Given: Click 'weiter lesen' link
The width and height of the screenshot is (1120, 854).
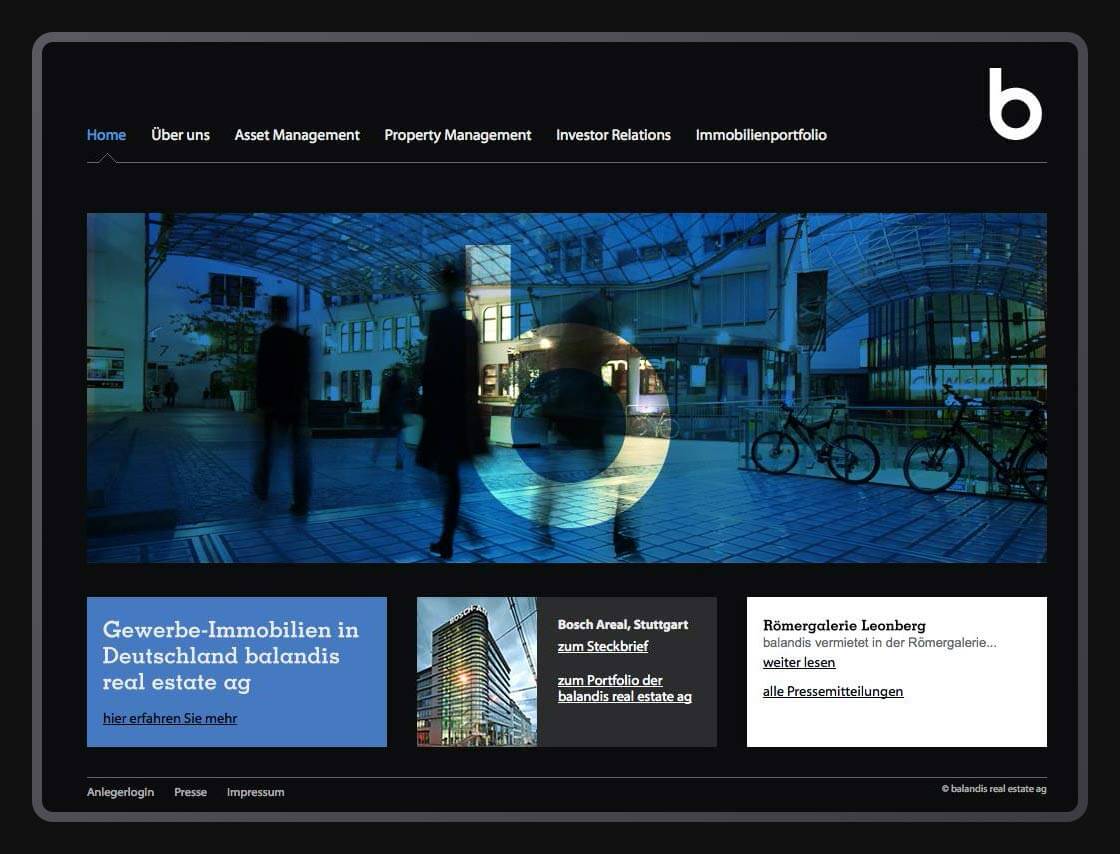Looking at the screenshot, I should click(798, 663).
